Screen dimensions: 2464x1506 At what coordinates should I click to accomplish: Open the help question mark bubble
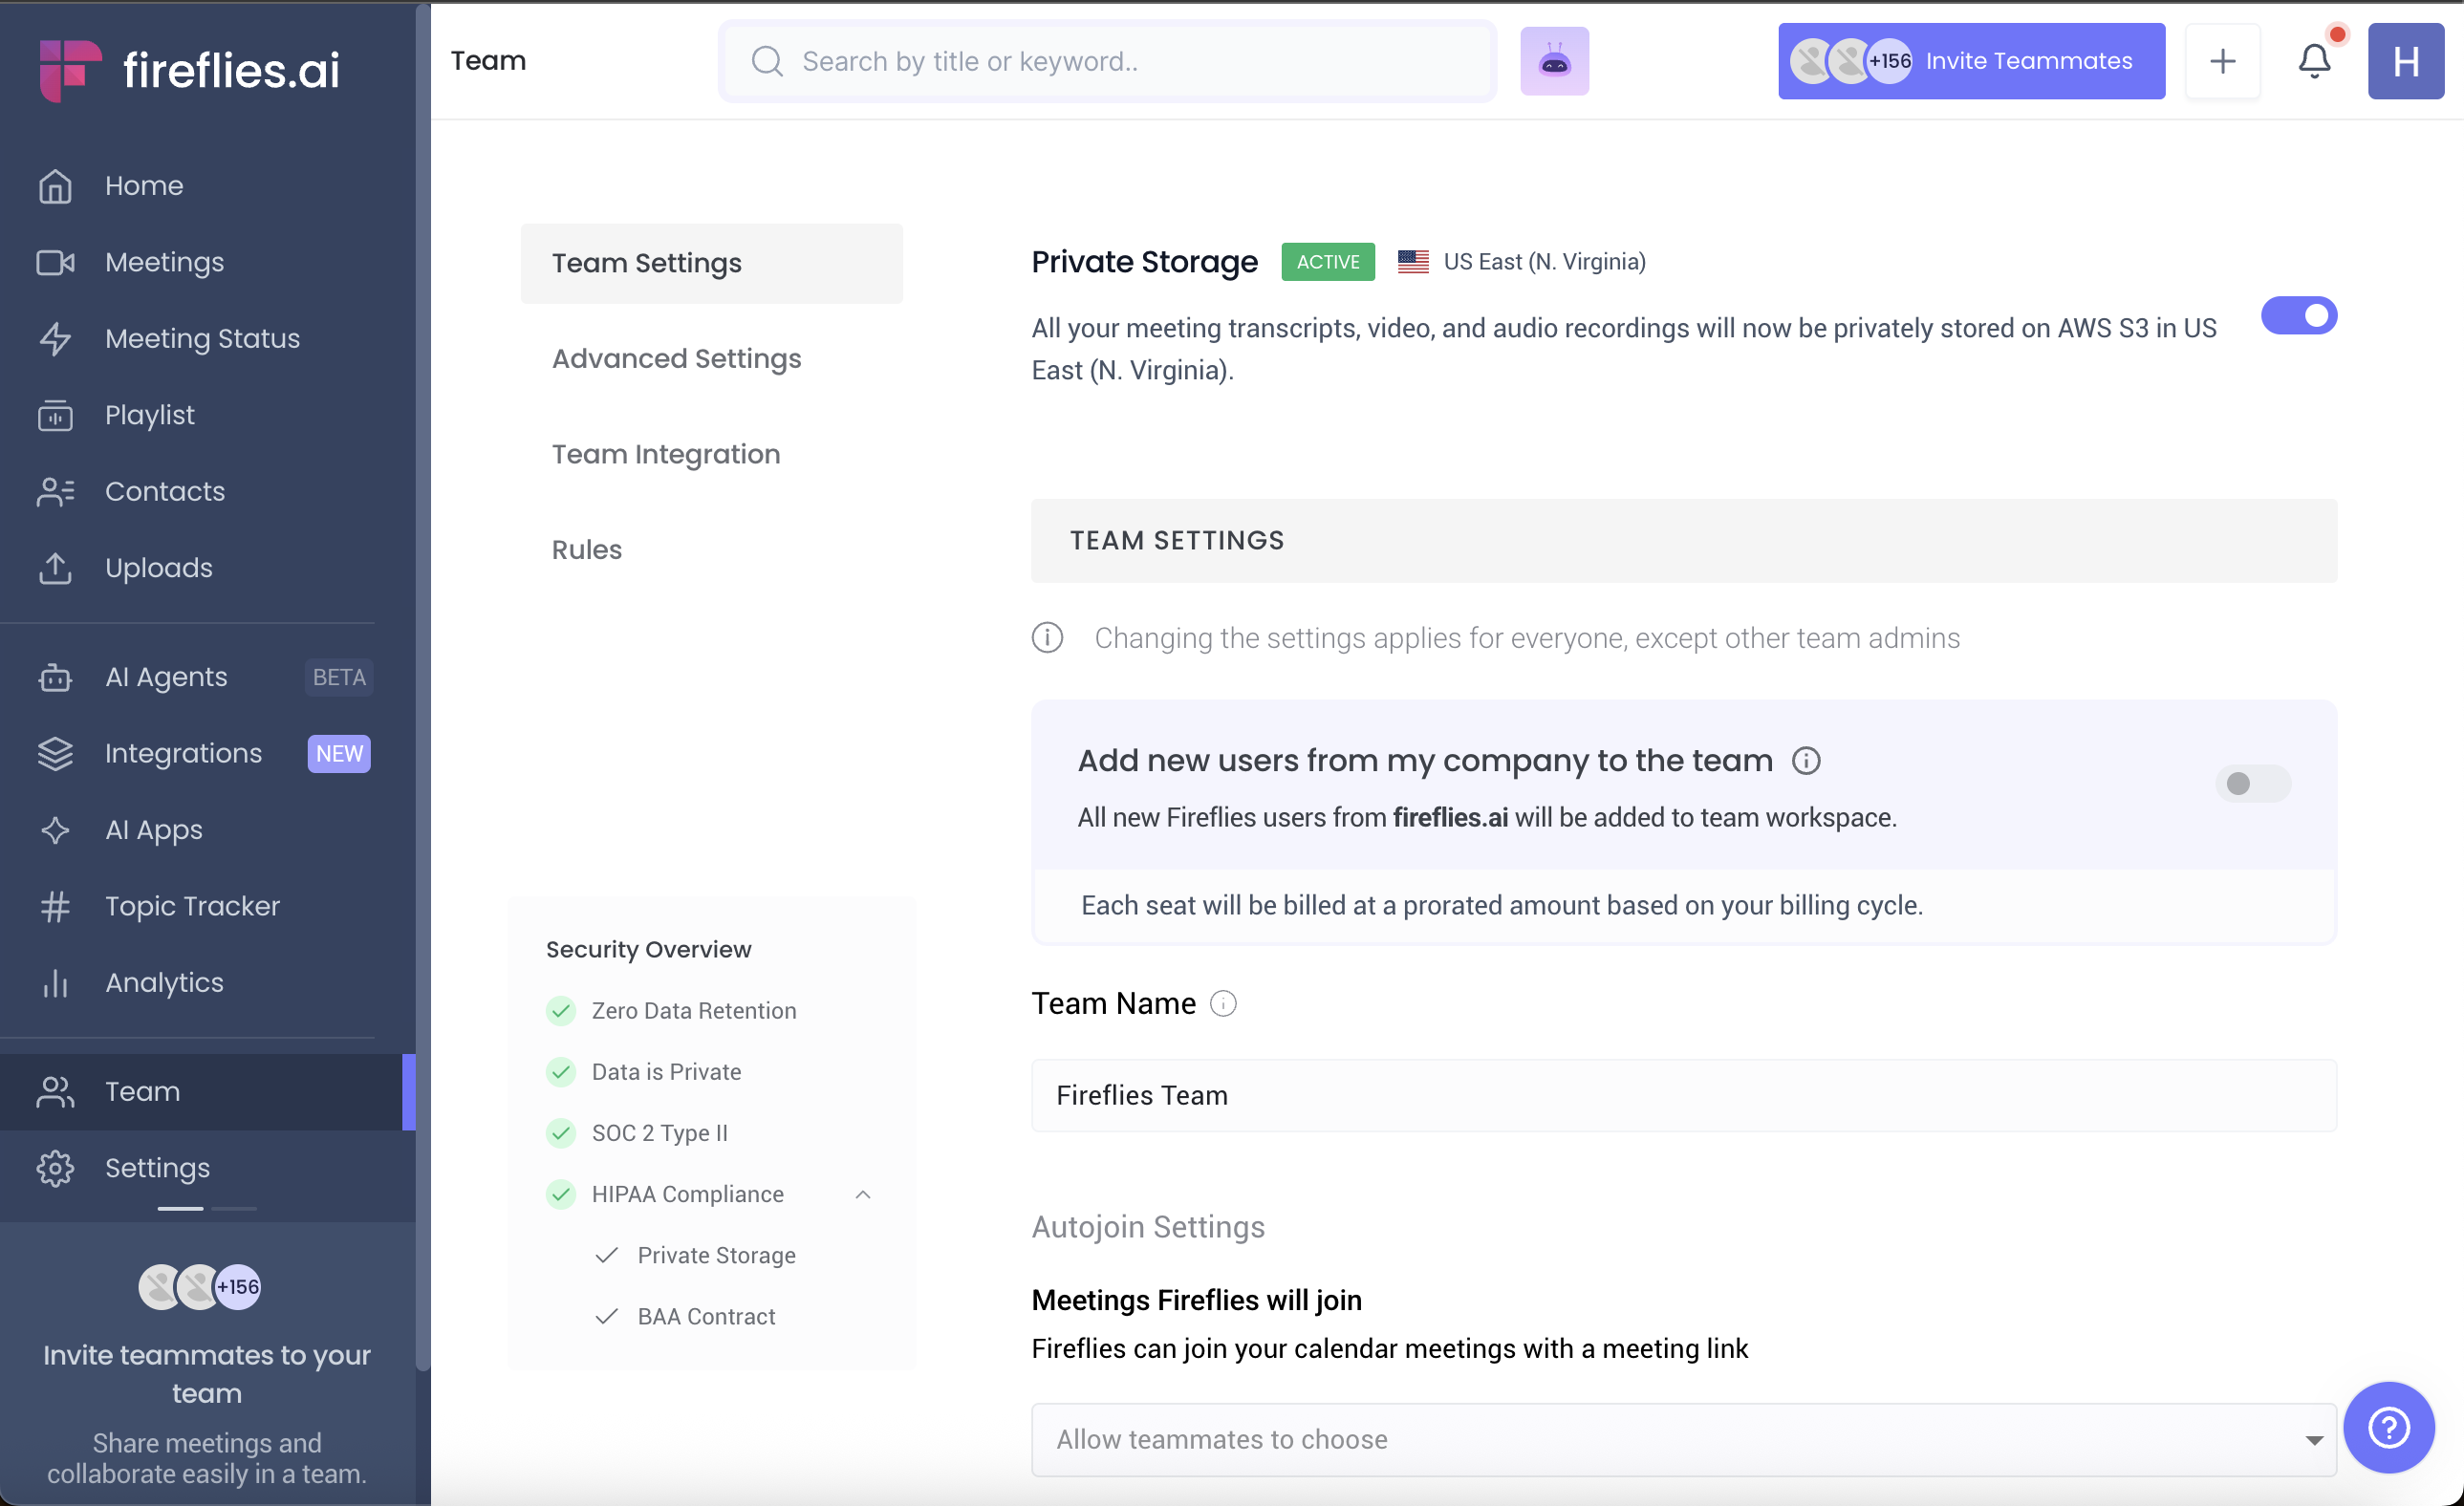pyautogui.click(x=2388, y=1427)
